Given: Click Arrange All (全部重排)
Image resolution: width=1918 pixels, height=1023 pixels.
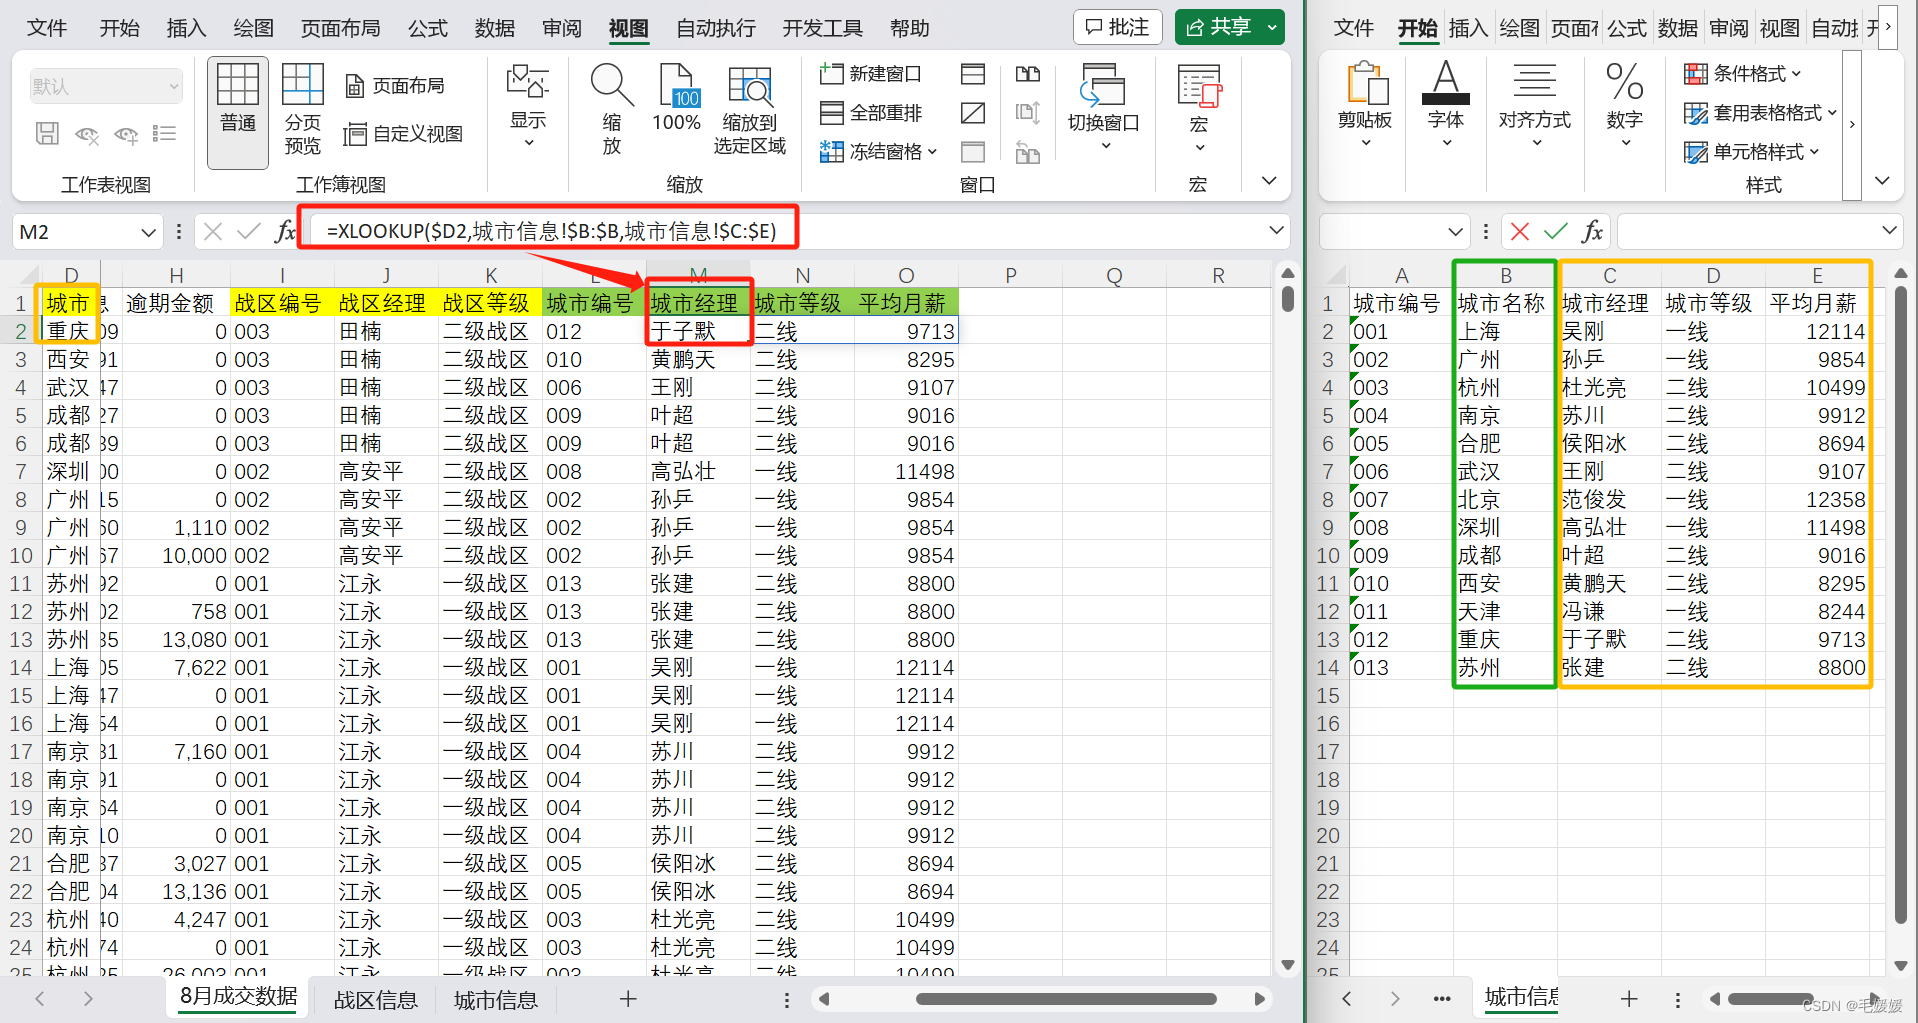Looking at the screenshot, I should point(871,113).
